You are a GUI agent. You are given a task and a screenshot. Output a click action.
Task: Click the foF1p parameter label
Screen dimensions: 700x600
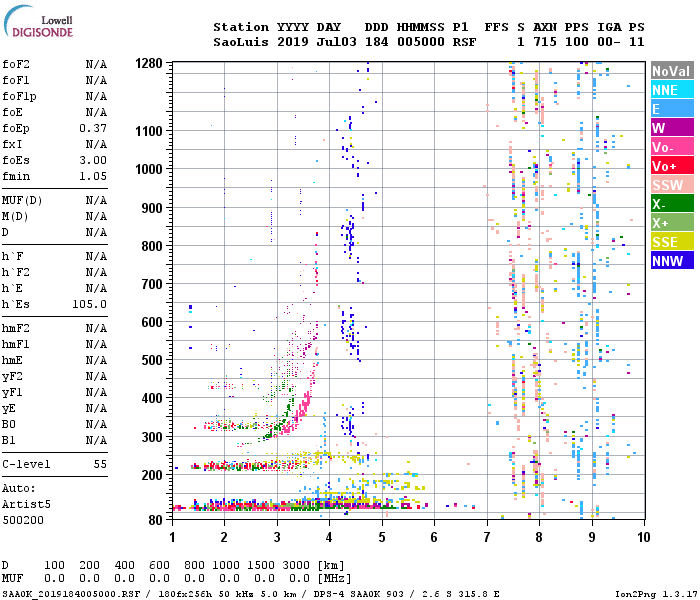(x=19, y=96)
